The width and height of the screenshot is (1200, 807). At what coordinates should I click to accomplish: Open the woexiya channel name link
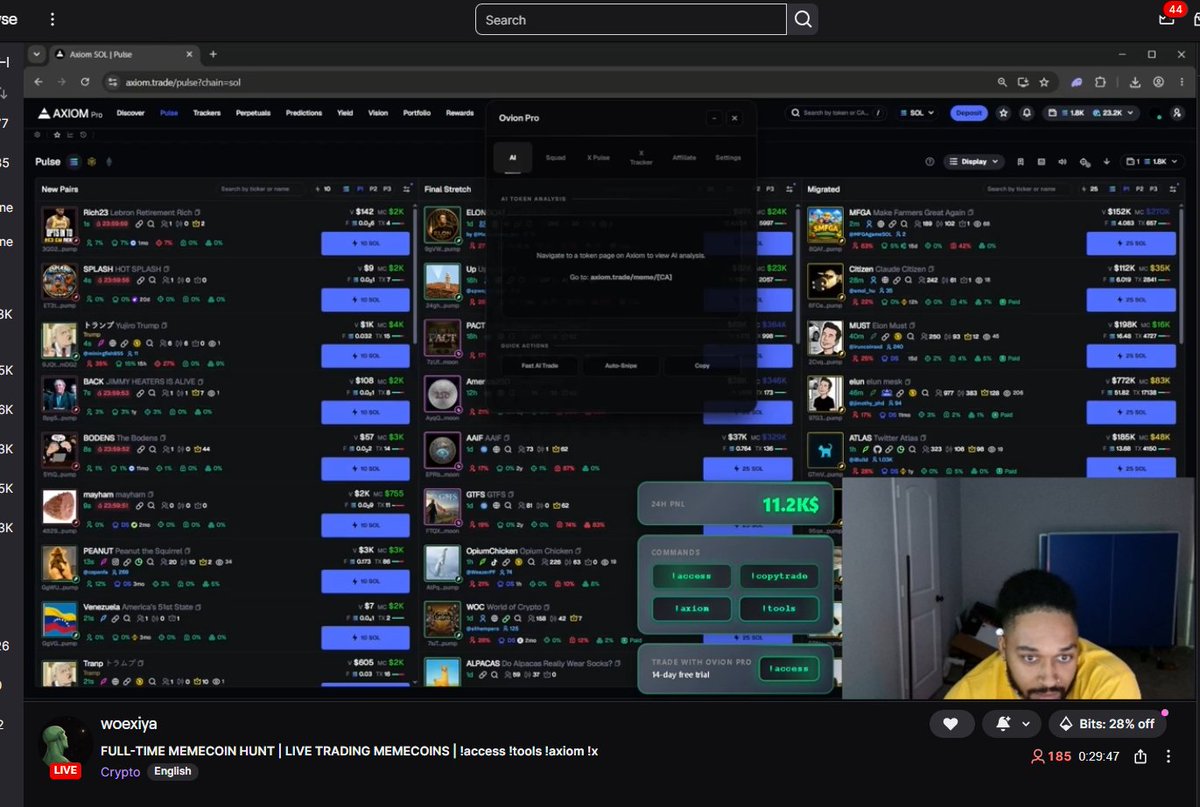[x=129, y=724]
